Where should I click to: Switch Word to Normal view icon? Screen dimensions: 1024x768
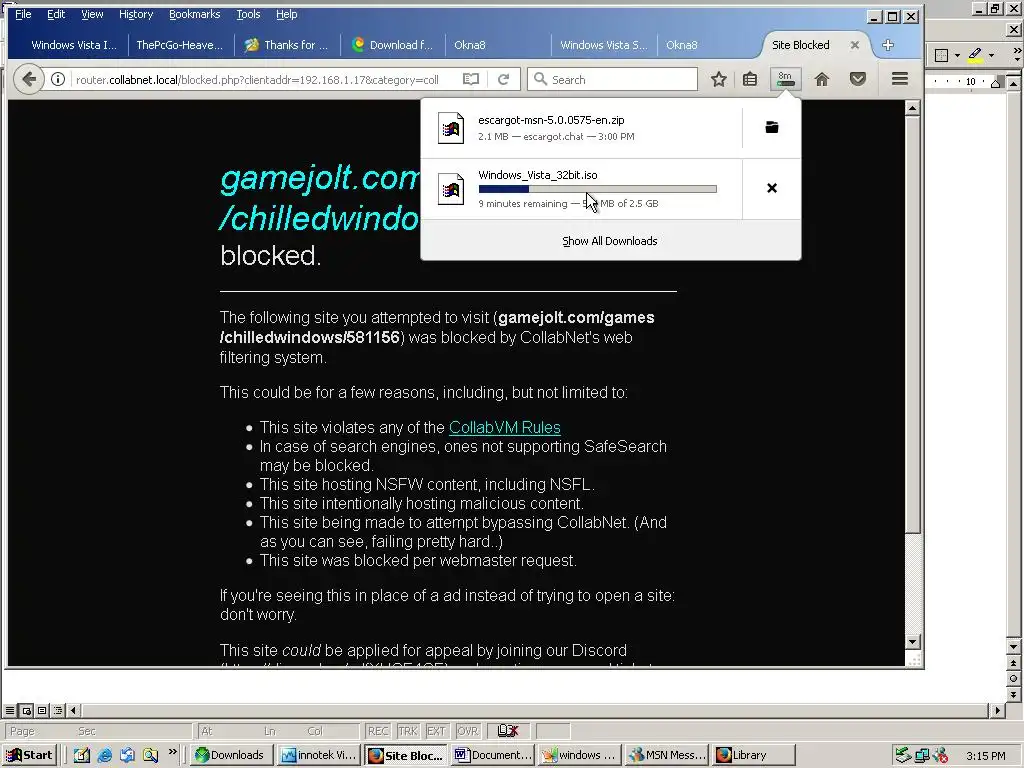(x=10, y=710)
